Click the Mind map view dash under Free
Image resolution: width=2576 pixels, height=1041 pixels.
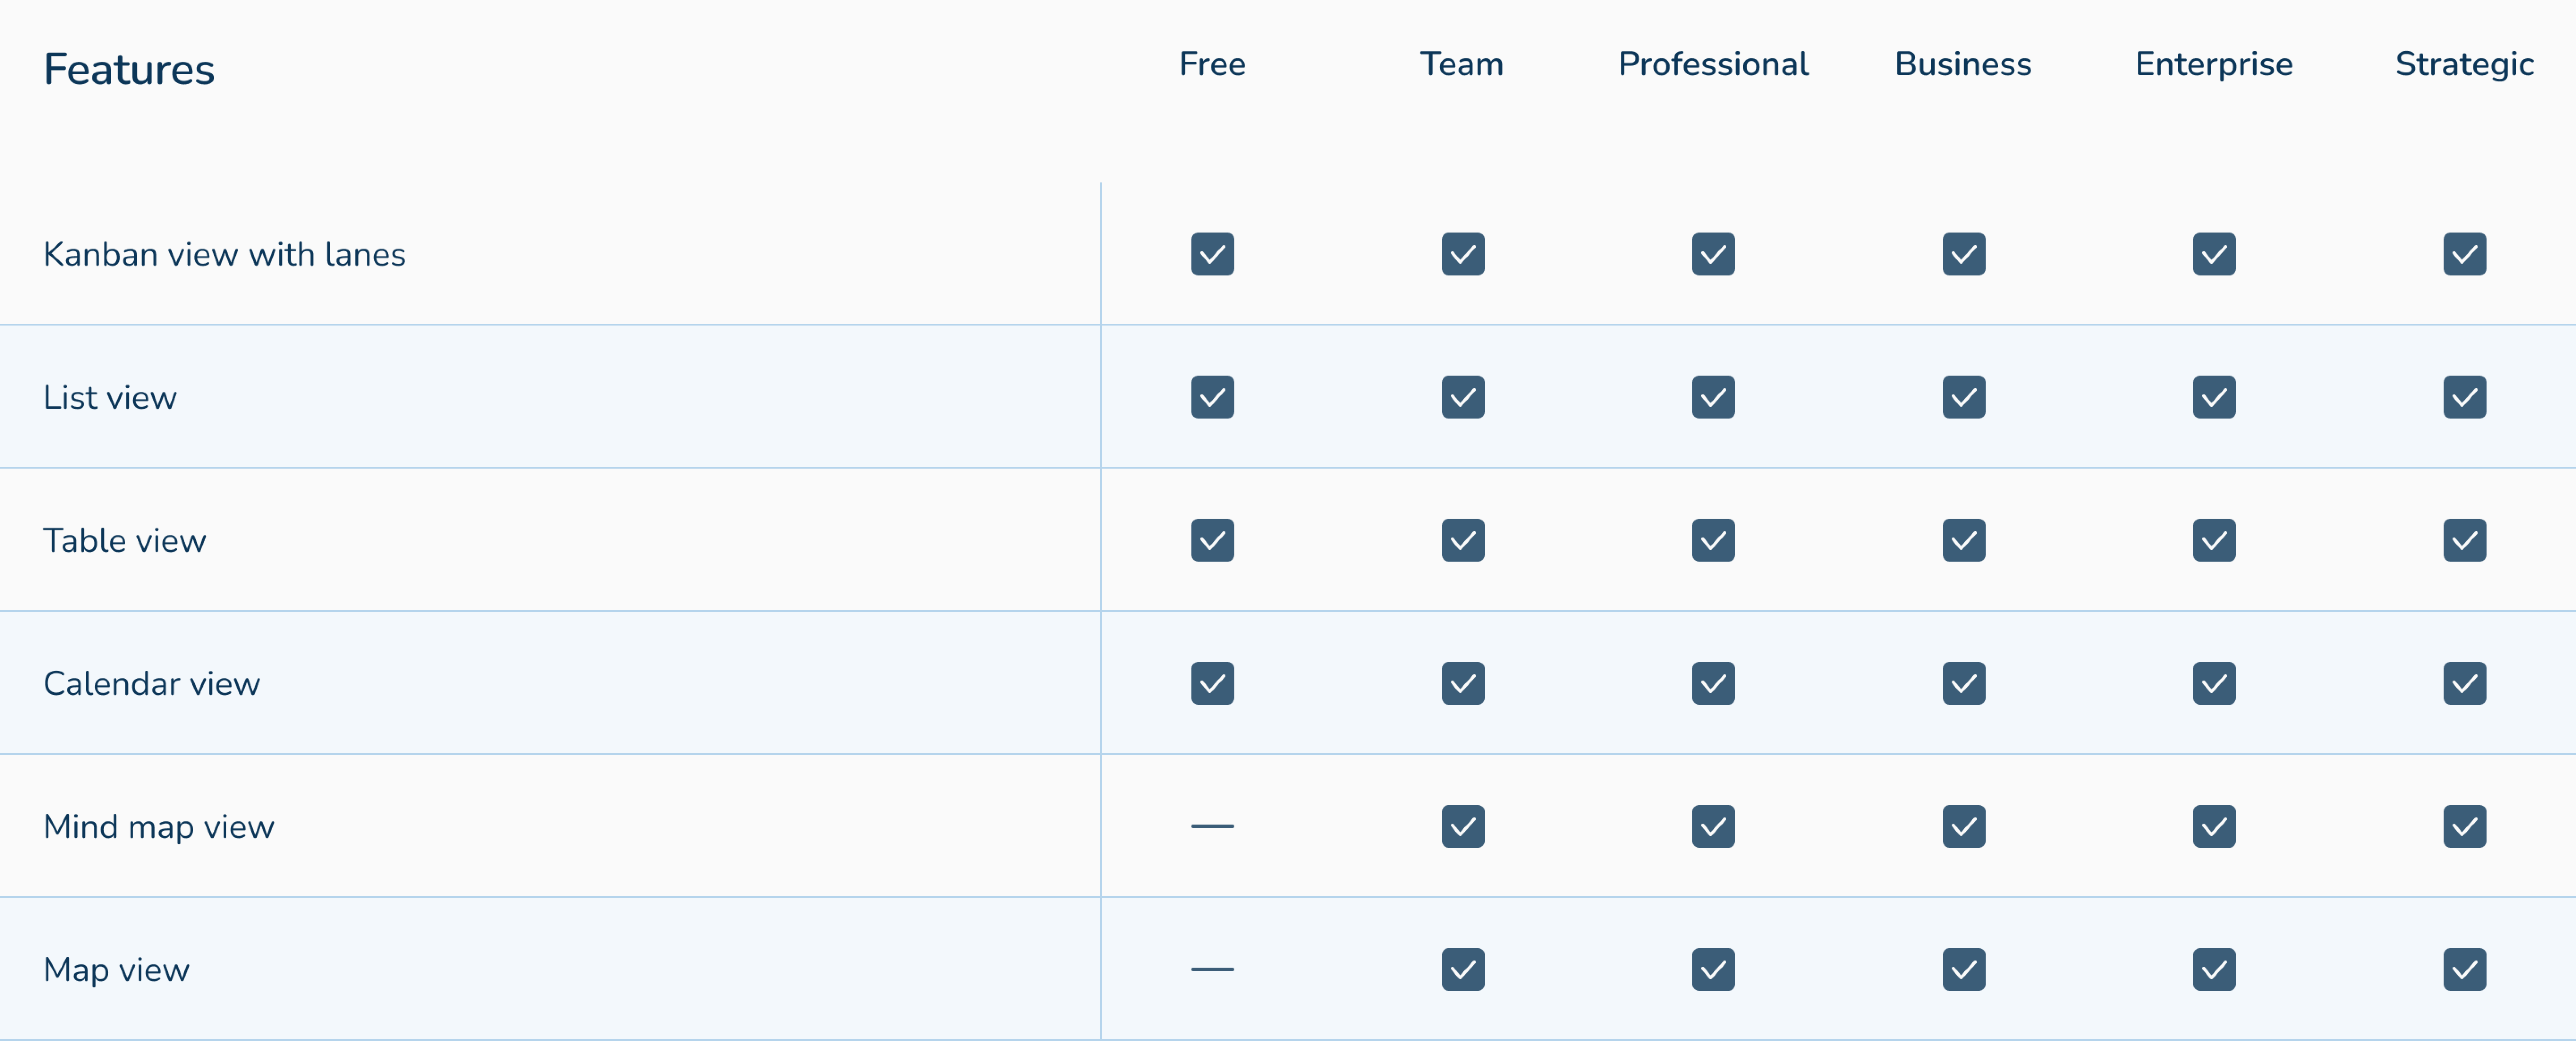click(x=1212, y=826)
